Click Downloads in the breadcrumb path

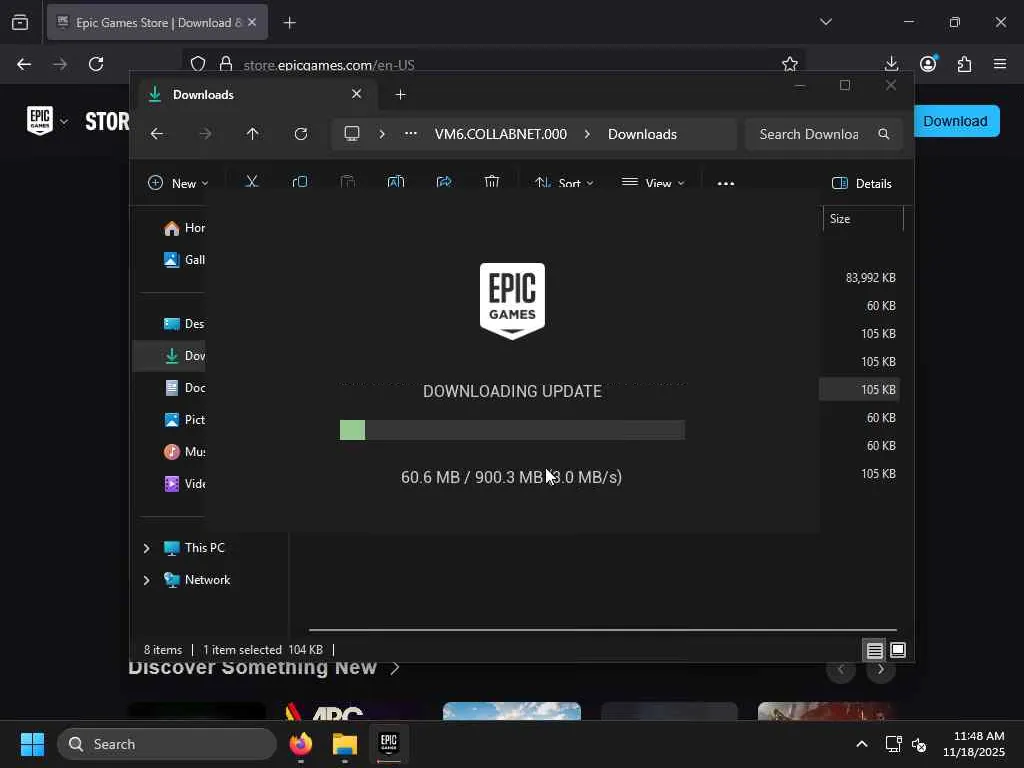coord(642,134)
